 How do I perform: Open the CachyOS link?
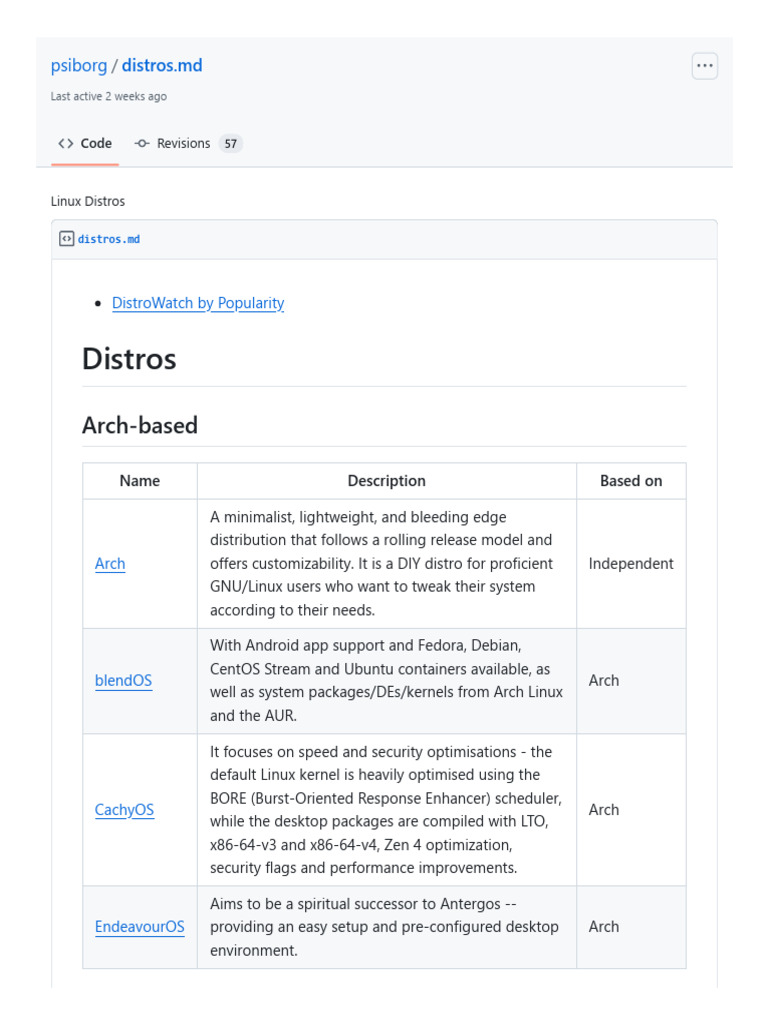click(124, 810)
